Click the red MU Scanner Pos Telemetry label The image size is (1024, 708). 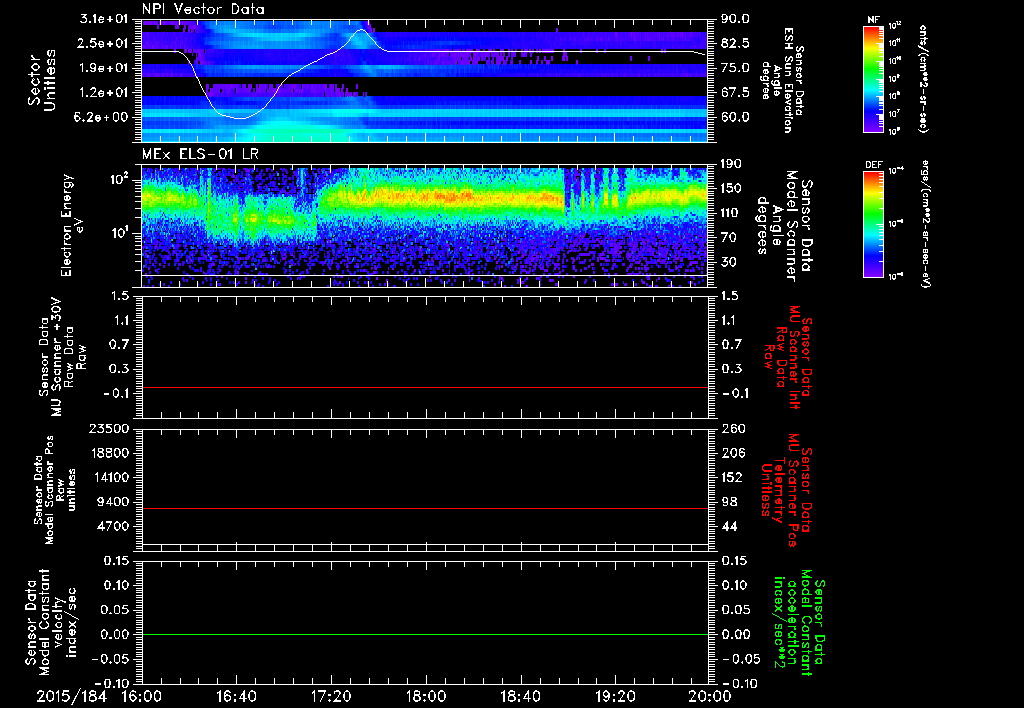[x=787, y=490]
